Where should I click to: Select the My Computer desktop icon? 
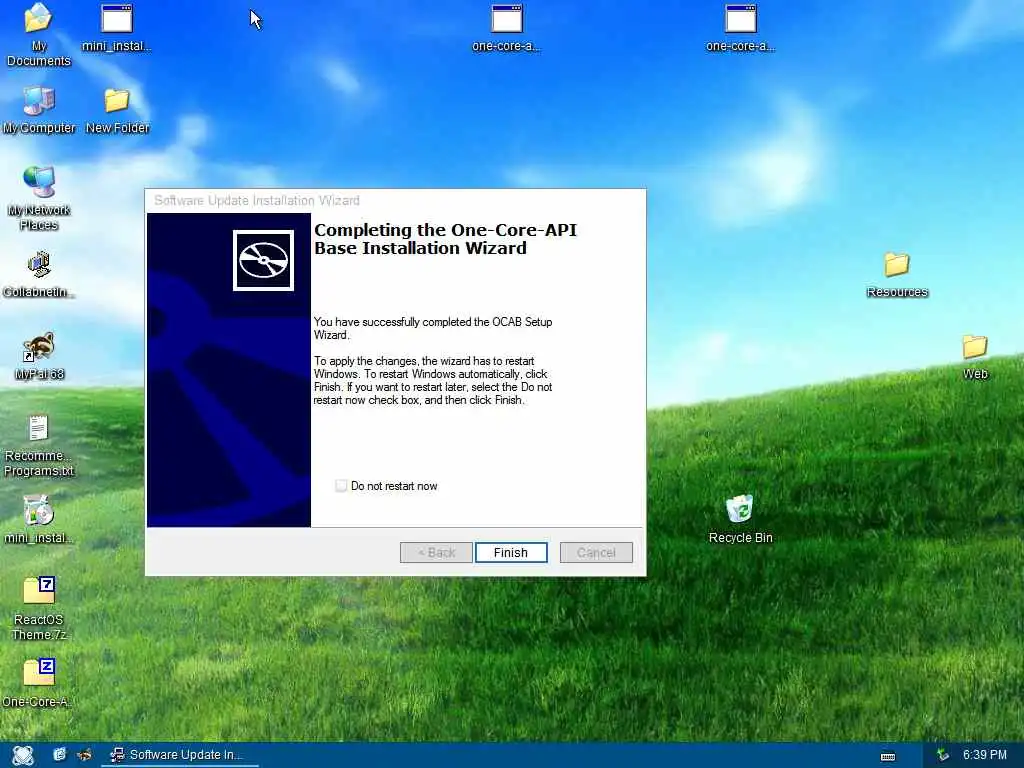(39, 110)
